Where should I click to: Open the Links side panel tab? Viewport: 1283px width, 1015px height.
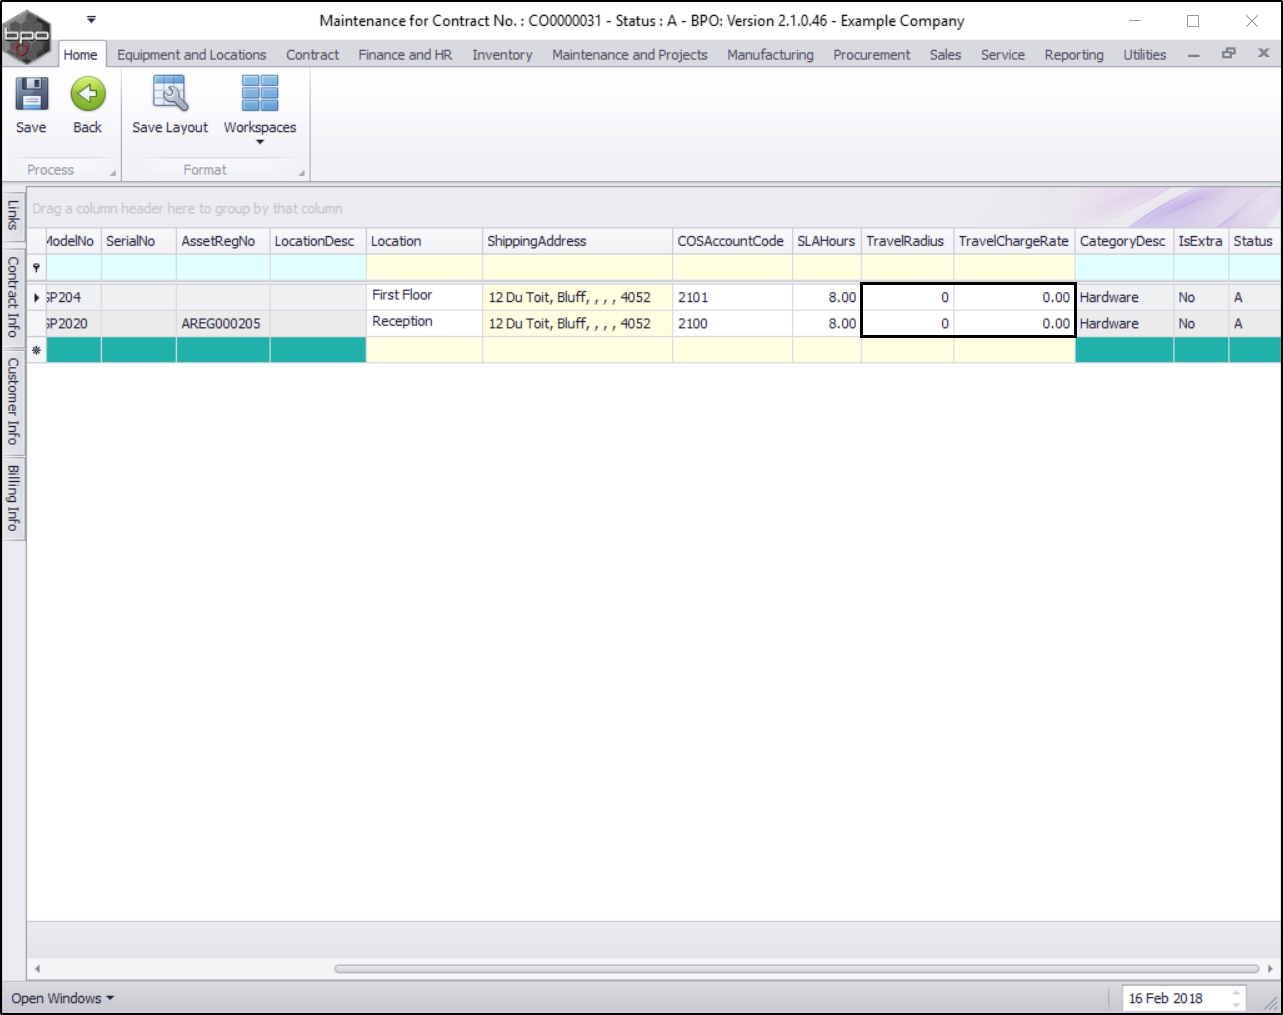[13, 215]
